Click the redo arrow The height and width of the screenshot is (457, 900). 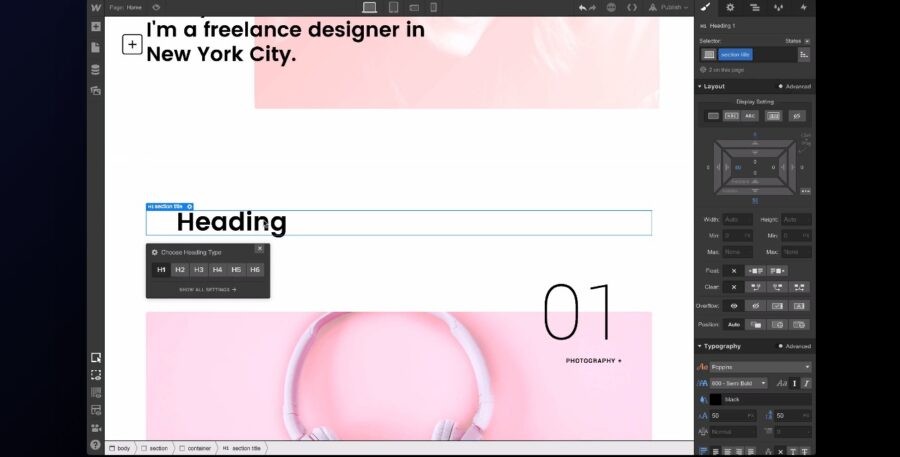(592, 7)
